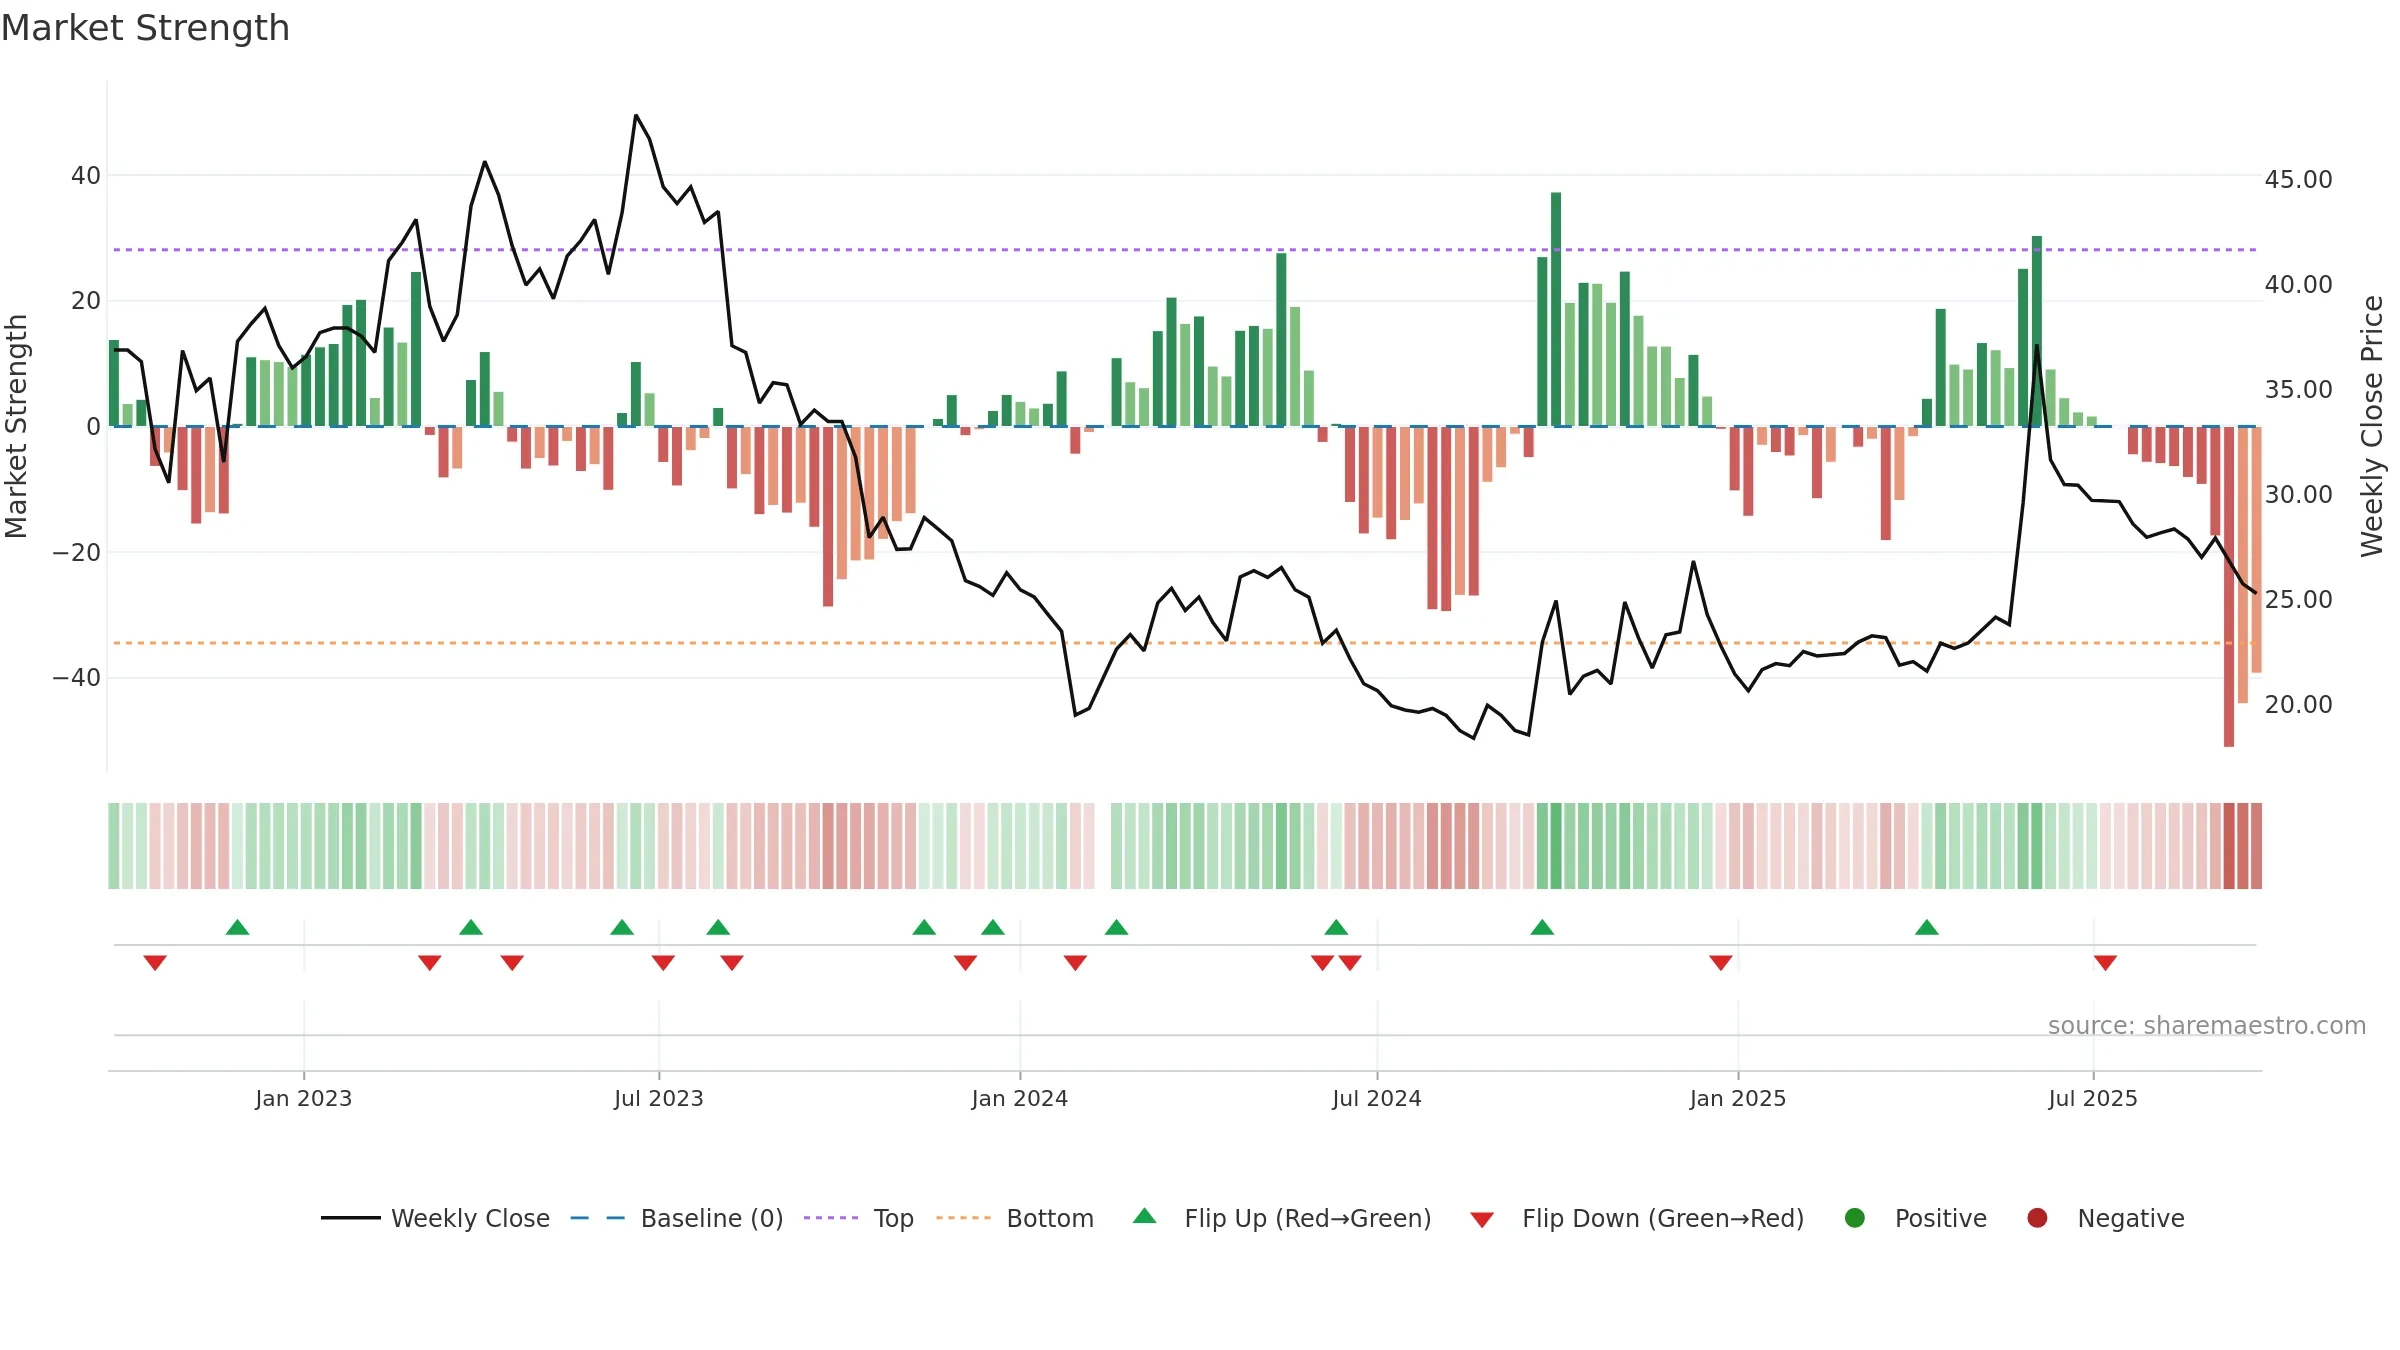Screen dimensions: 2400x1350
Task: Click the weekly close line peak mid-2023
Action: point(636,116)
